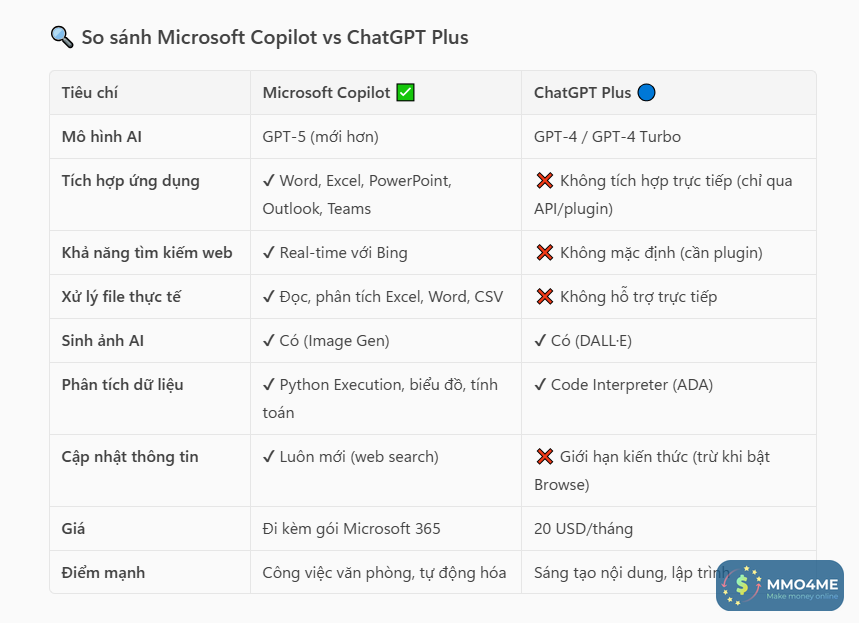This screenshot has height=623, width=859.
Task: Click the red X before "Không hỗ trợ trực tiếp"
Action: 545,297
